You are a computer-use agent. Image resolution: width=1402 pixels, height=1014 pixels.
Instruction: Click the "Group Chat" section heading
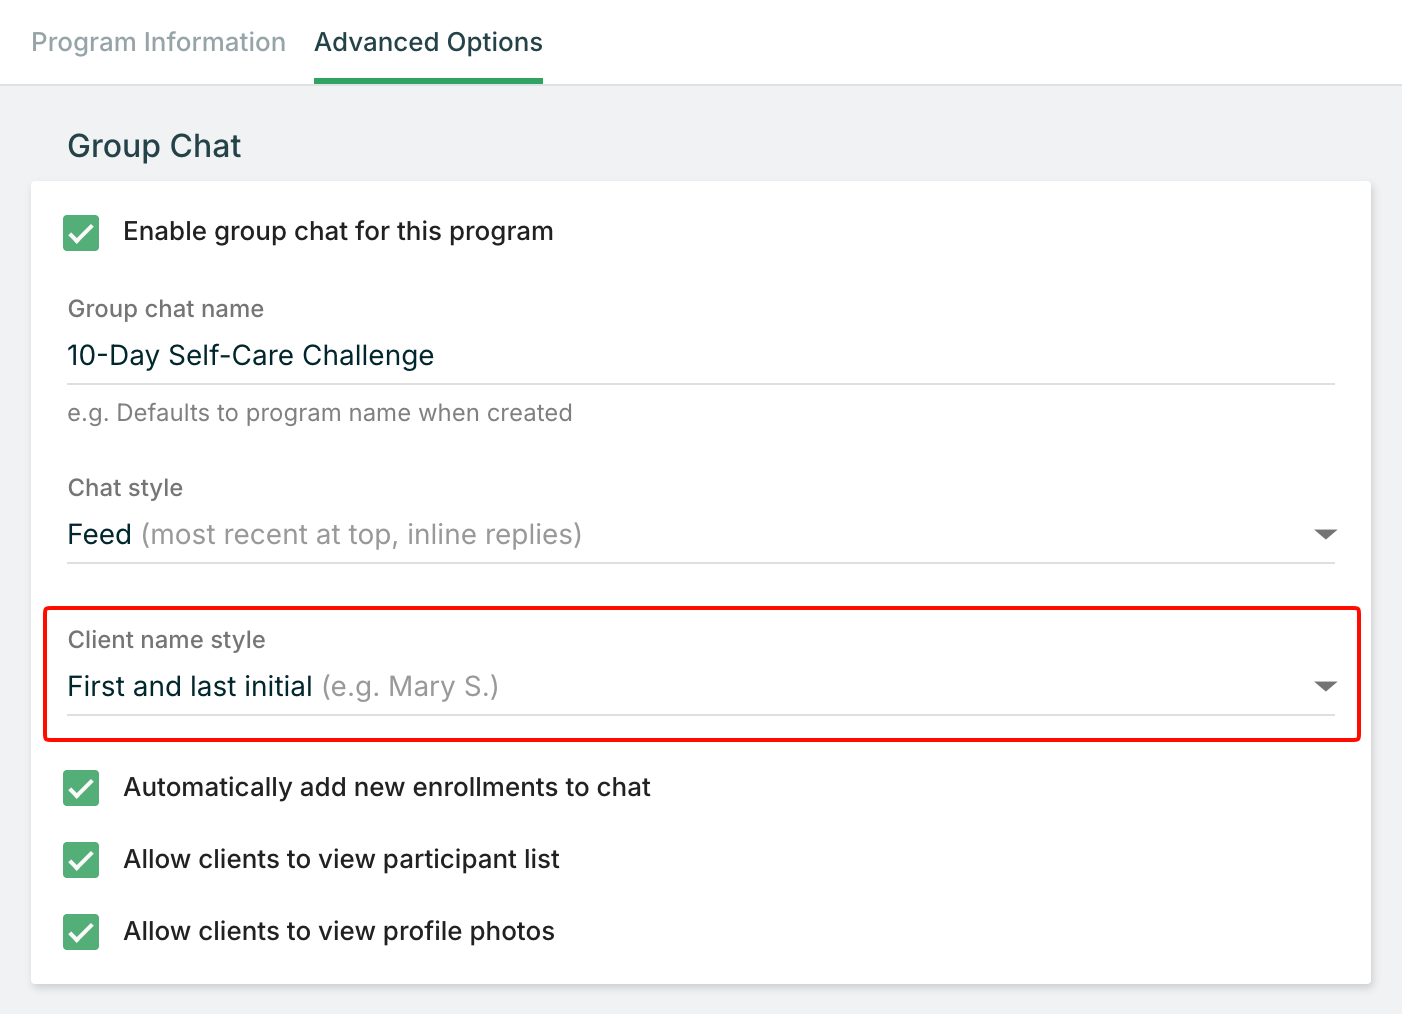pos(154,146)
